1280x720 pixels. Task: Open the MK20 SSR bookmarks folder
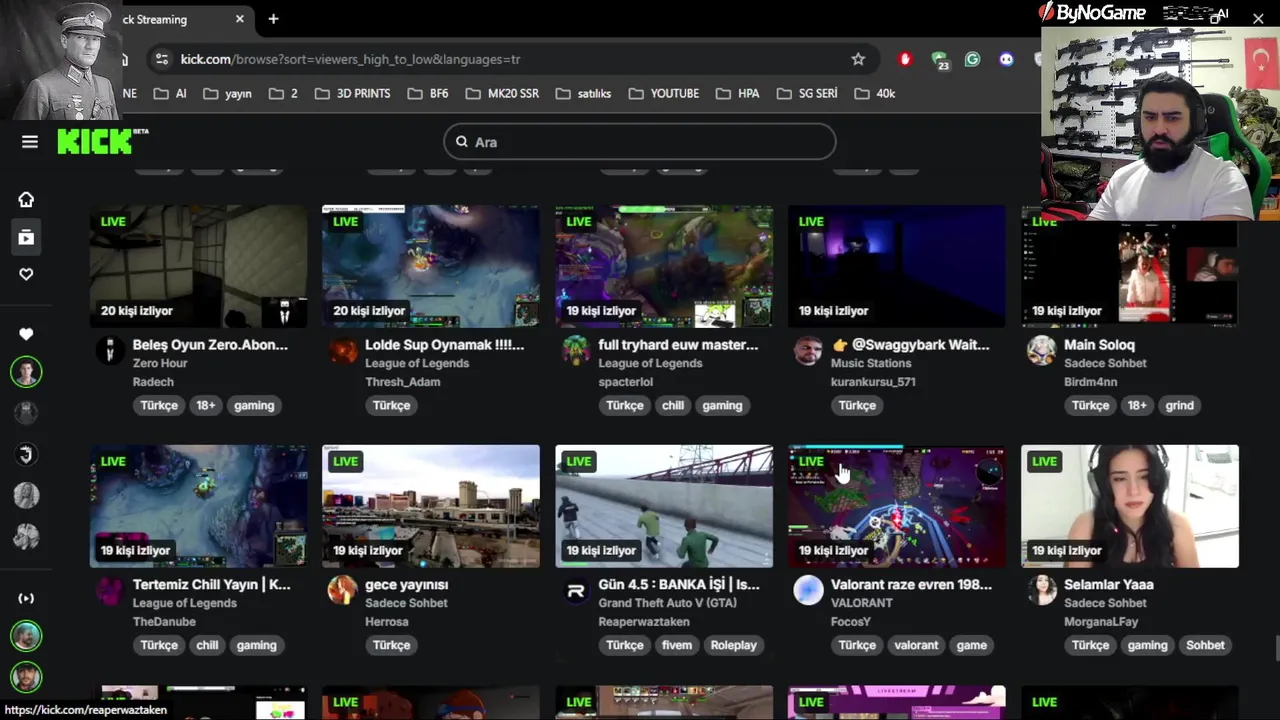coord(502,93)
